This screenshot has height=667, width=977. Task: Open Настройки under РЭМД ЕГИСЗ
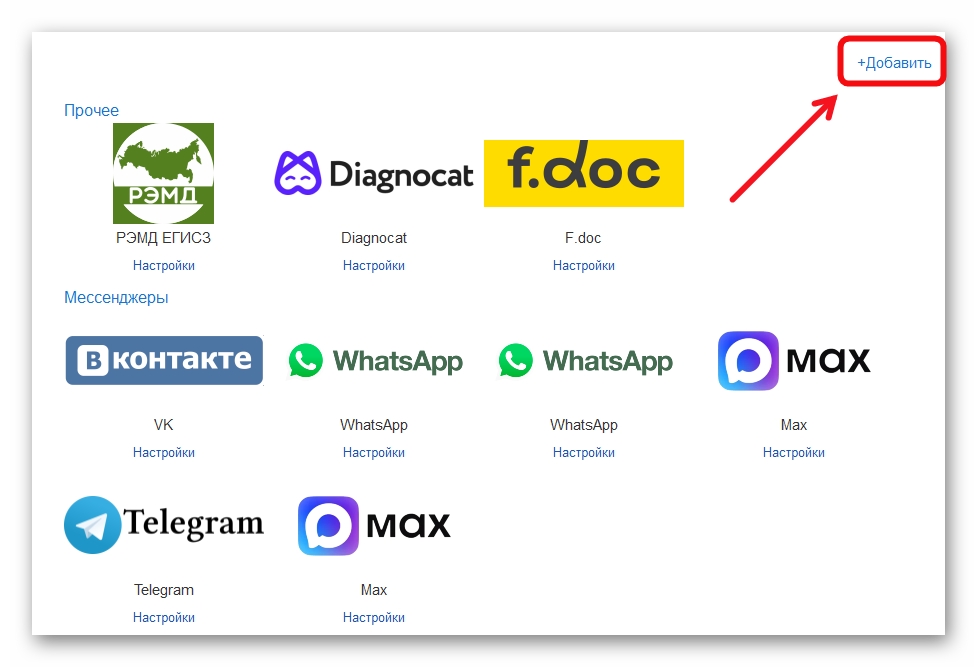tap(164, 266)
